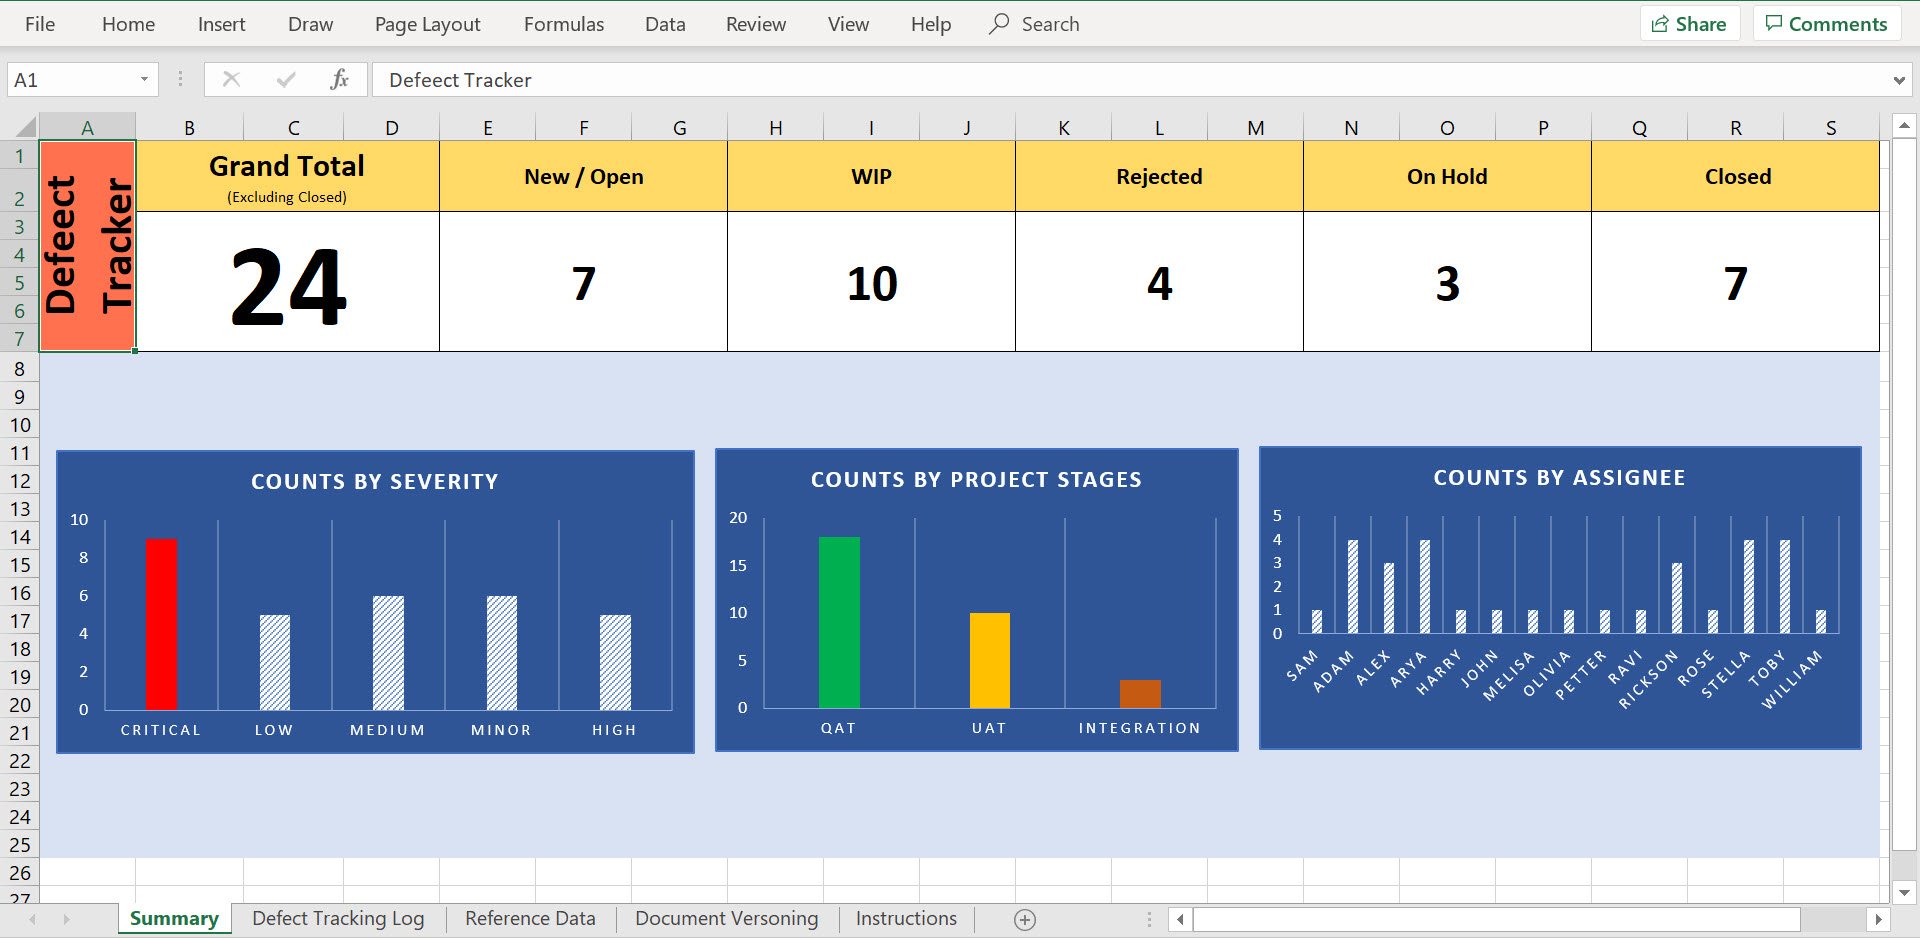Open the sheet tab options menu

pyautogui.click(x=1149, y=919)
